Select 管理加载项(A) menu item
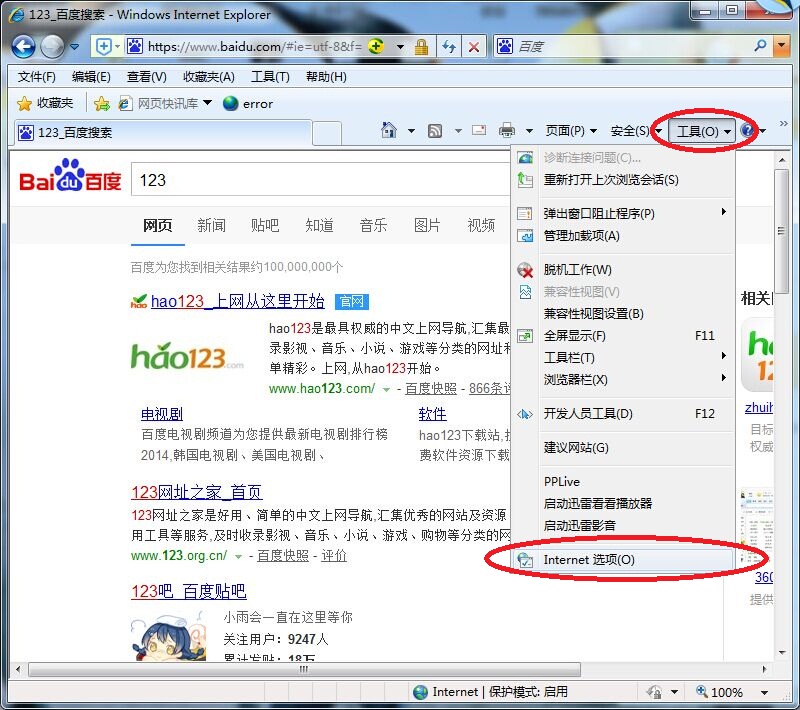The width and height of the screenshot is (800, 710). tap(623, 236)
